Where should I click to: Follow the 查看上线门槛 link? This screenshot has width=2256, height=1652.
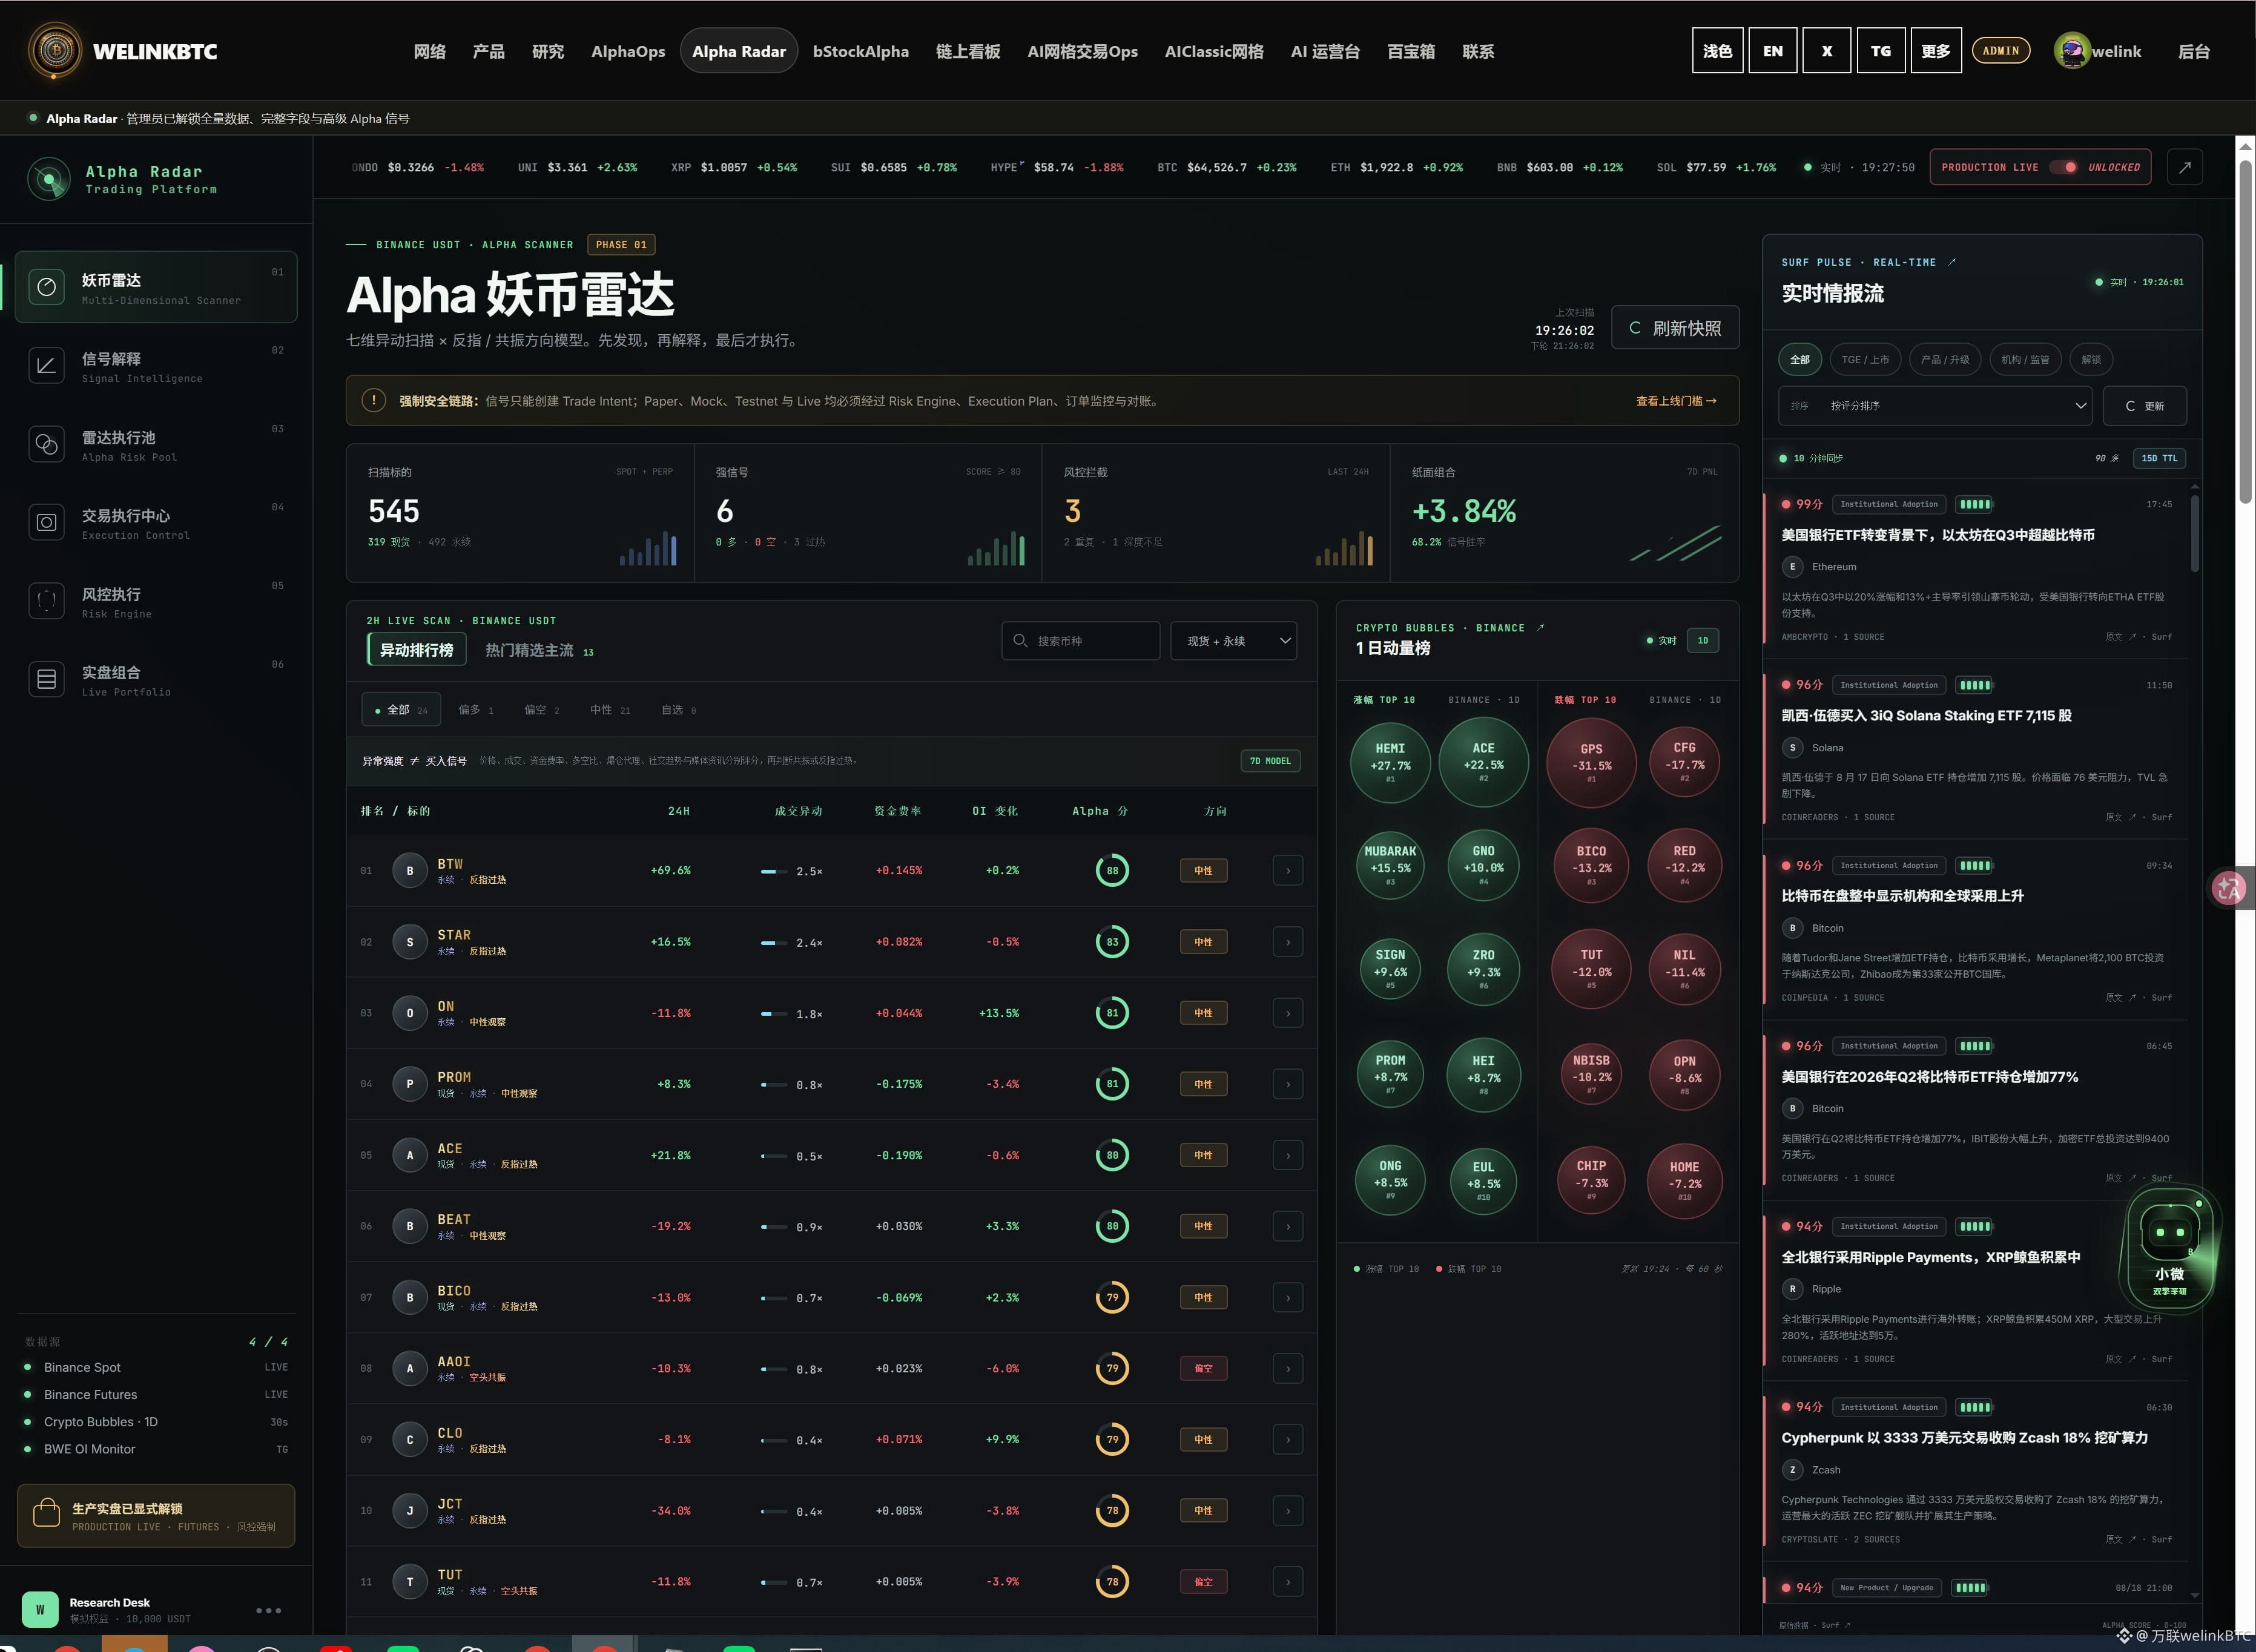[x=1676, y=401]
